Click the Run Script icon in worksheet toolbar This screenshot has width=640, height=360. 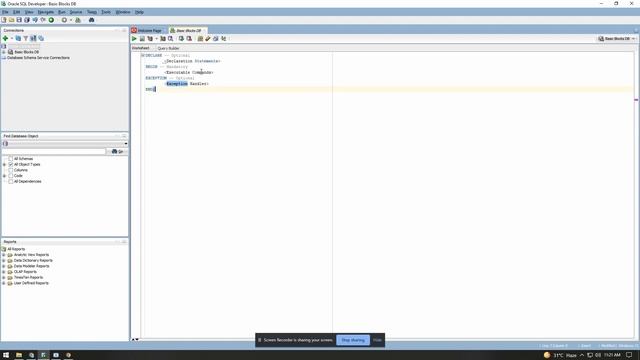pos(142,39)
